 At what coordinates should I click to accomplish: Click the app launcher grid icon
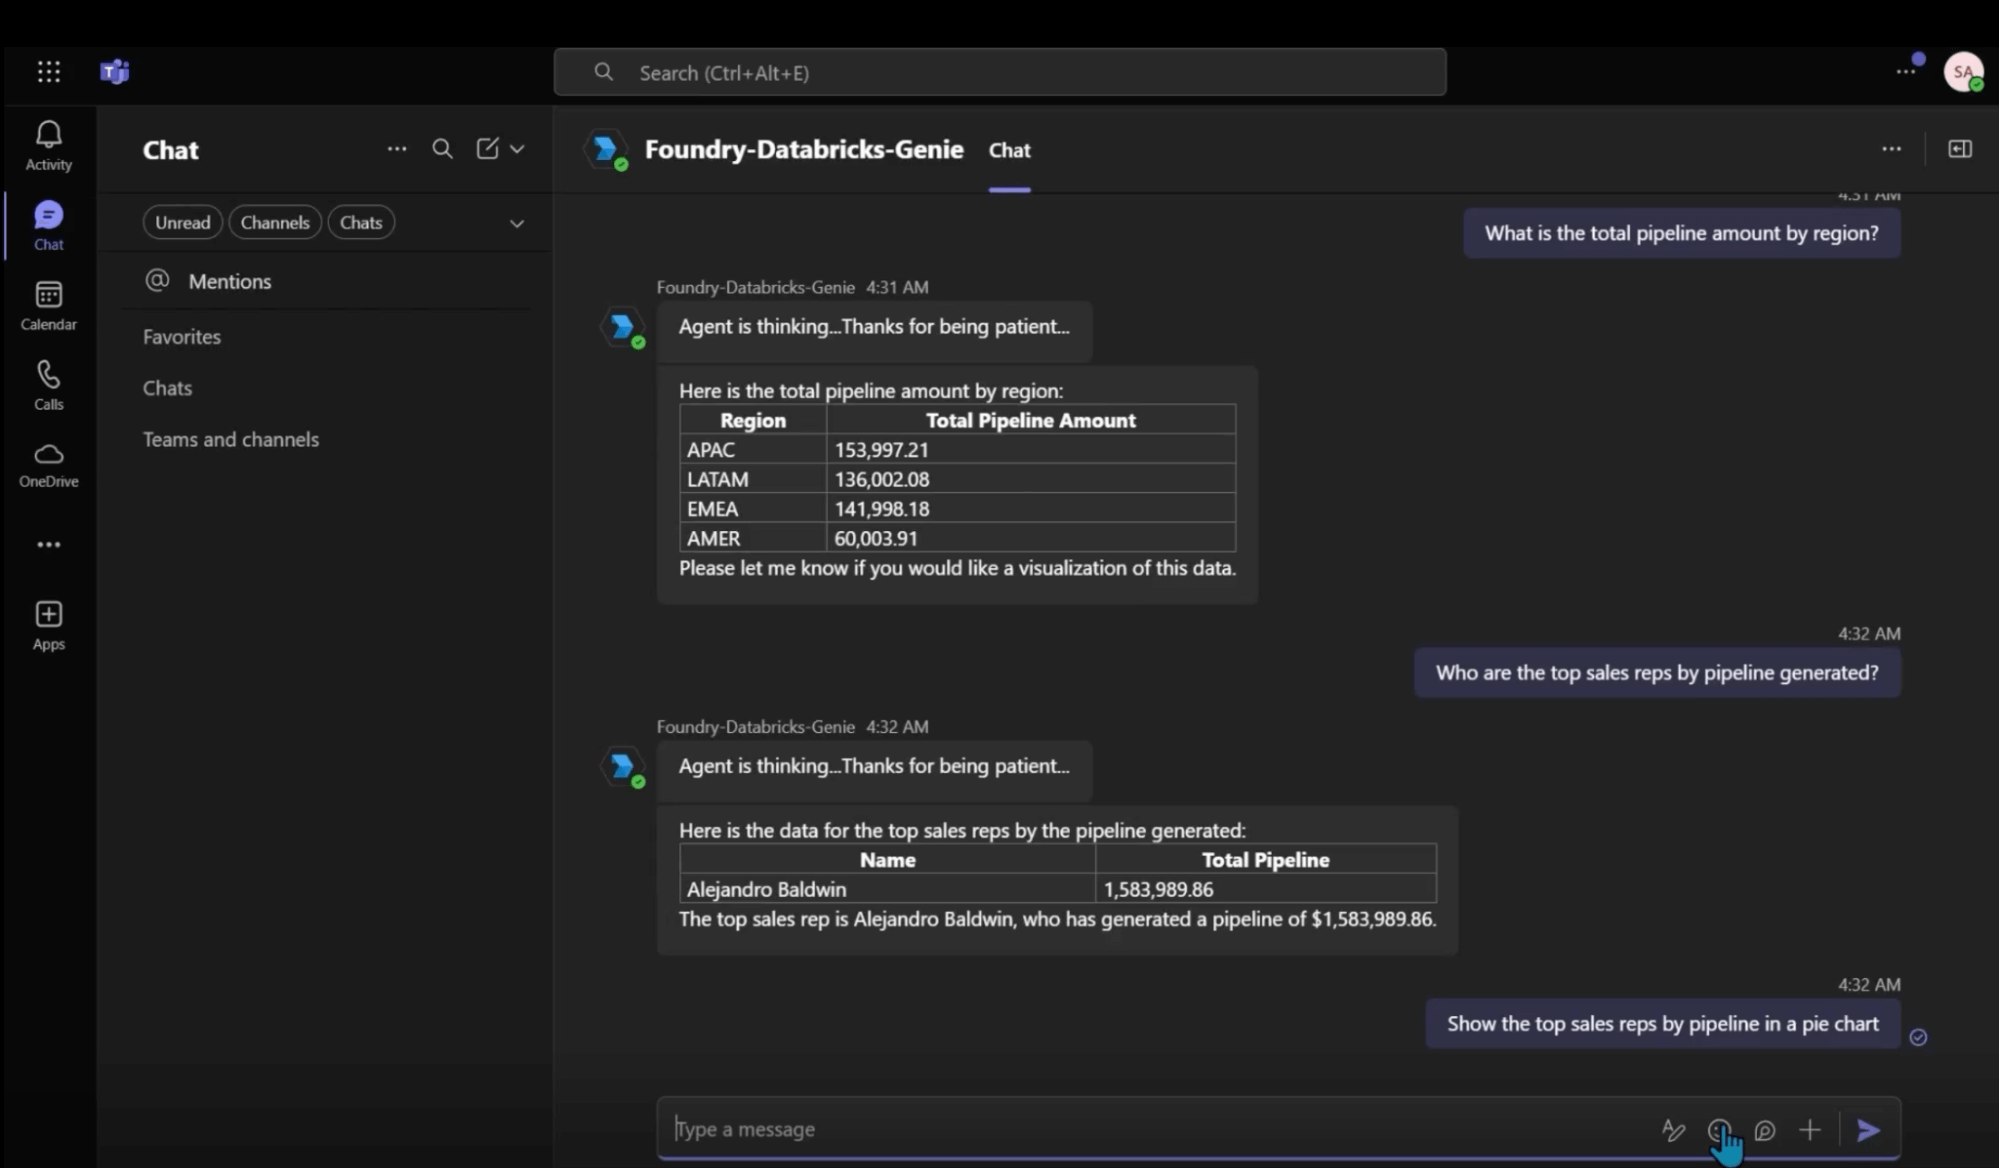tap(48, 71)
